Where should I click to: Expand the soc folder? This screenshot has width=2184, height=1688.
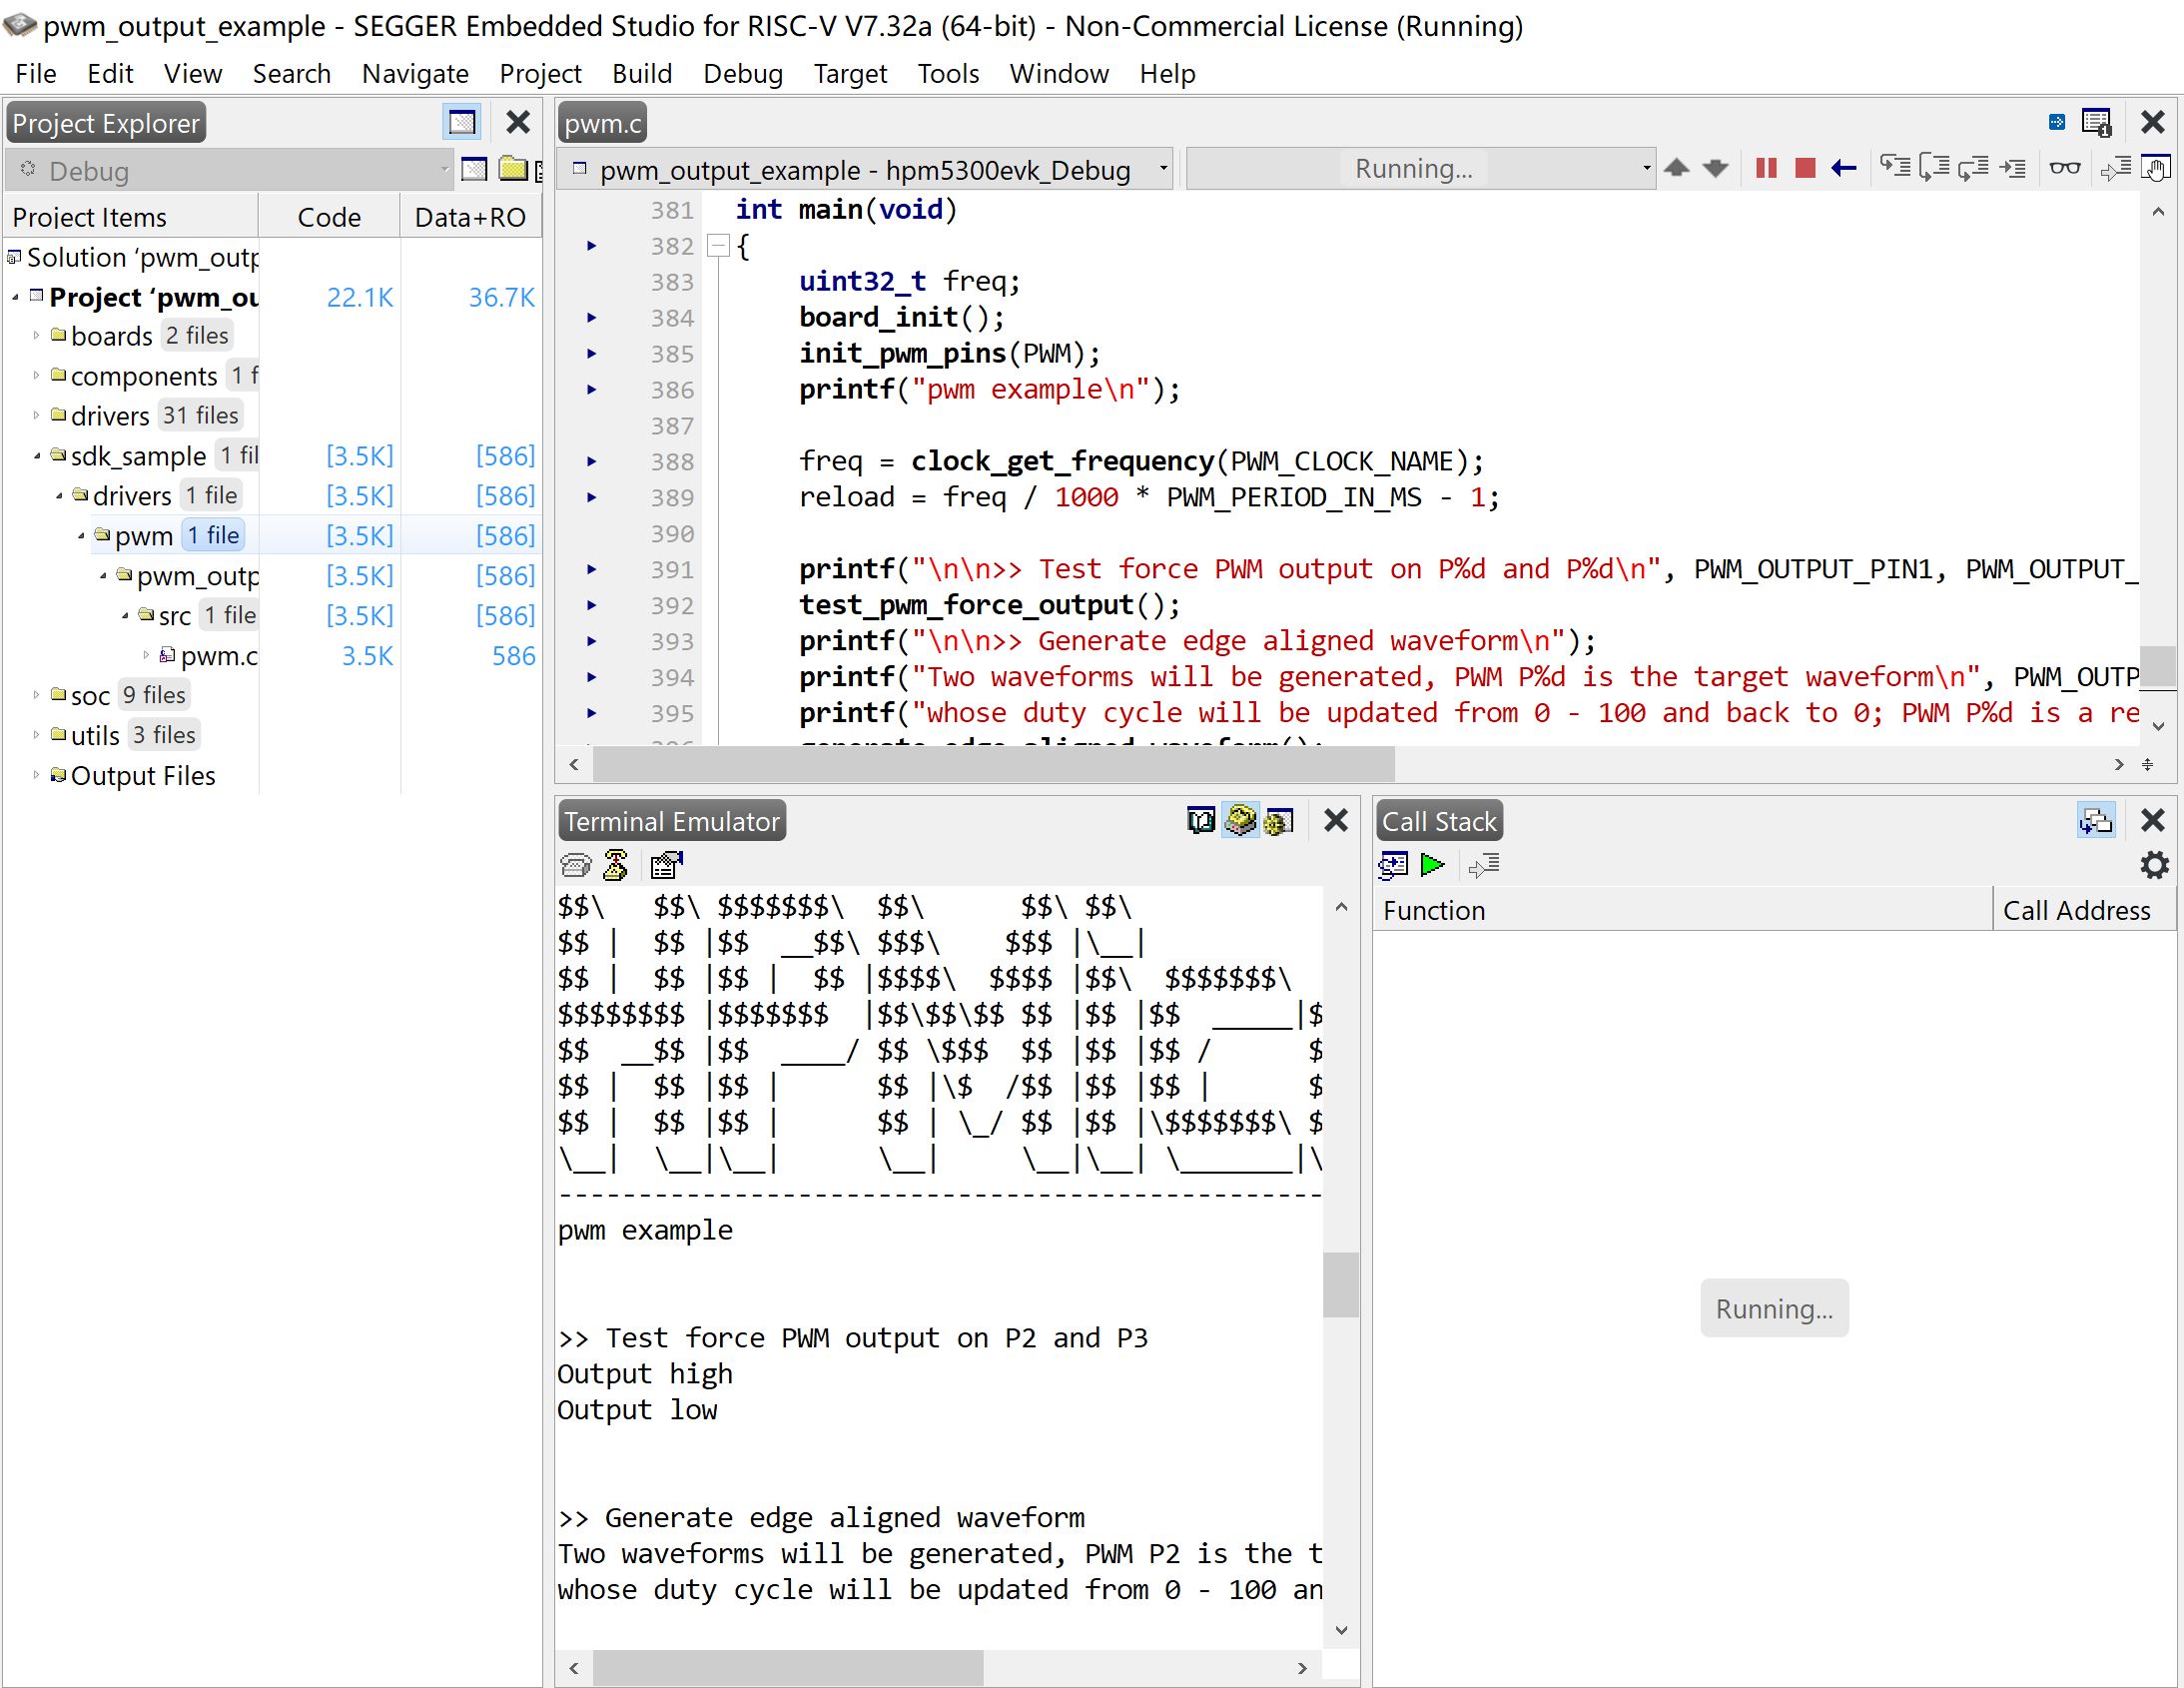click(x=36, y=694)
